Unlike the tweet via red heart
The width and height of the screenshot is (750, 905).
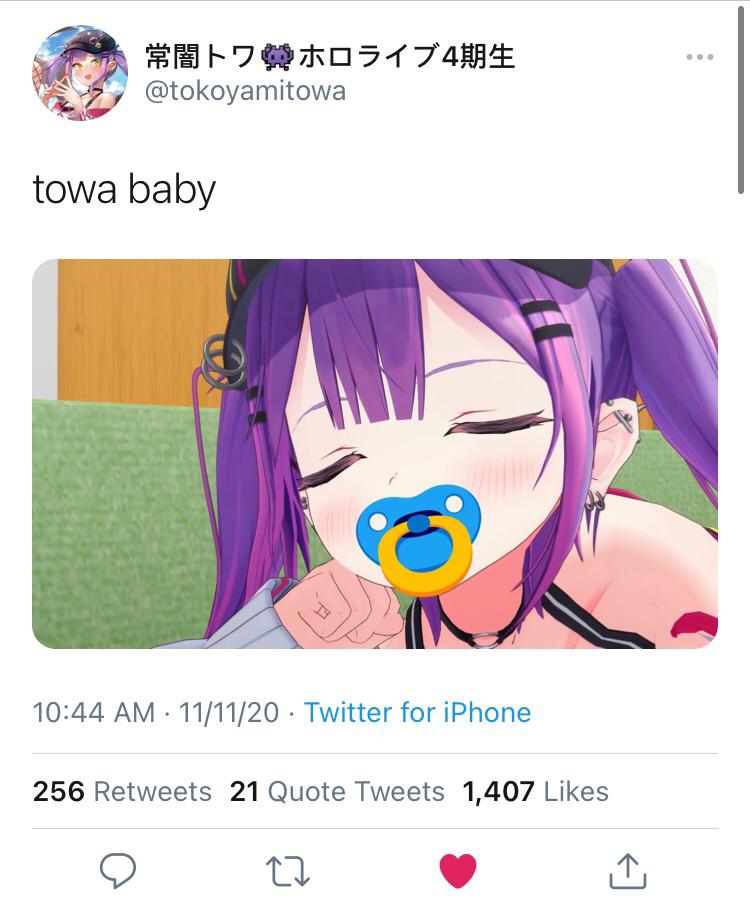(458, 870)
